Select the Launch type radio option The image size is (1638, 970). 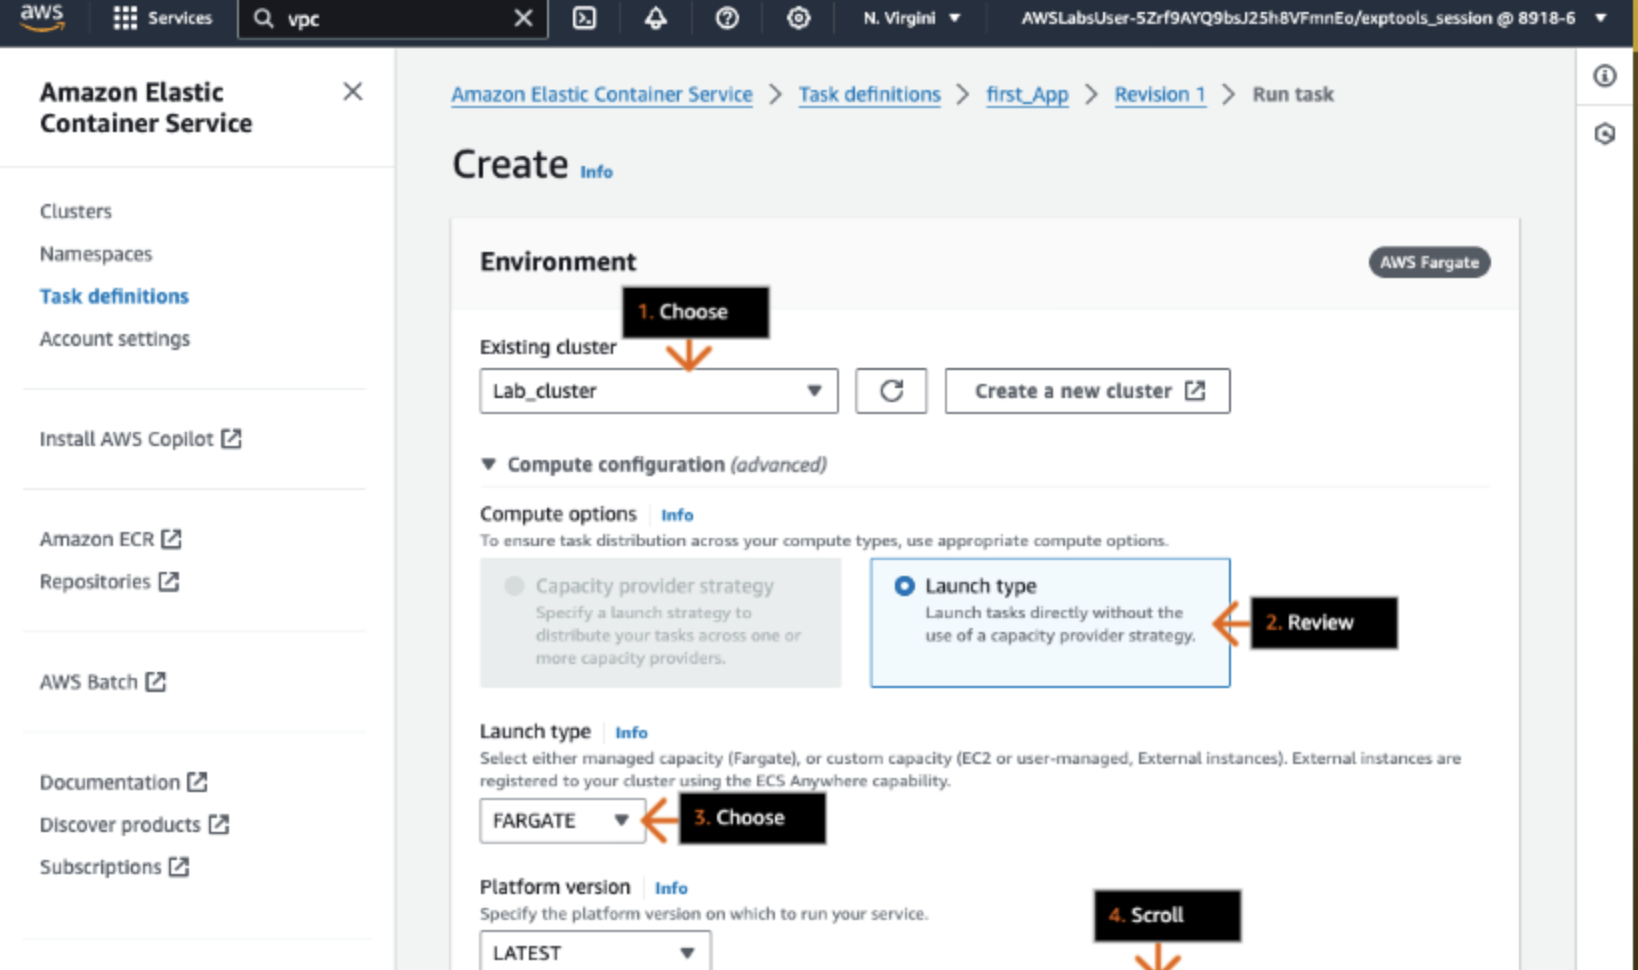904,586
